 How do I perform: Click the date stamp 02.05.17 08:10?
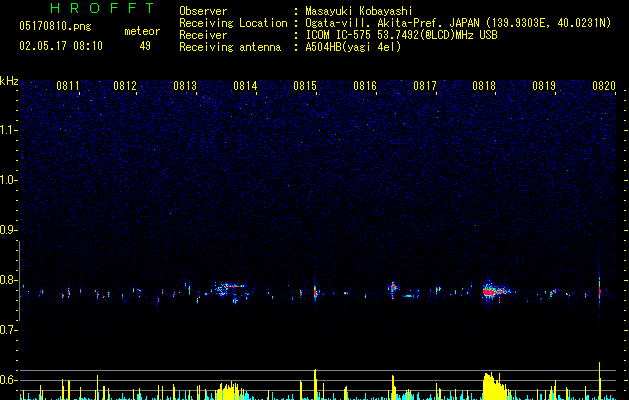pos(61,46)
